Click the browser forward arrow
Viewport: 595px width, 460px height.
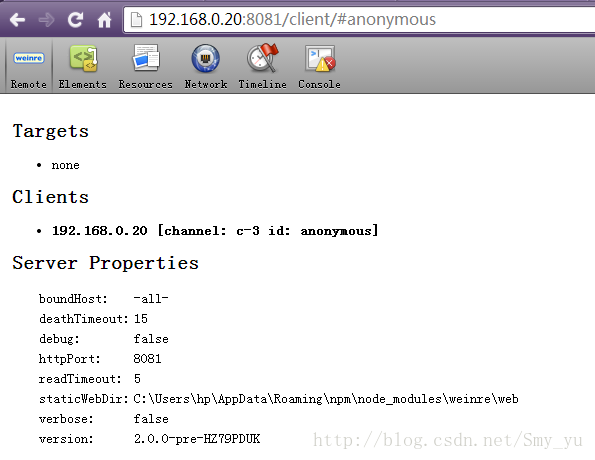coord(46,19)
